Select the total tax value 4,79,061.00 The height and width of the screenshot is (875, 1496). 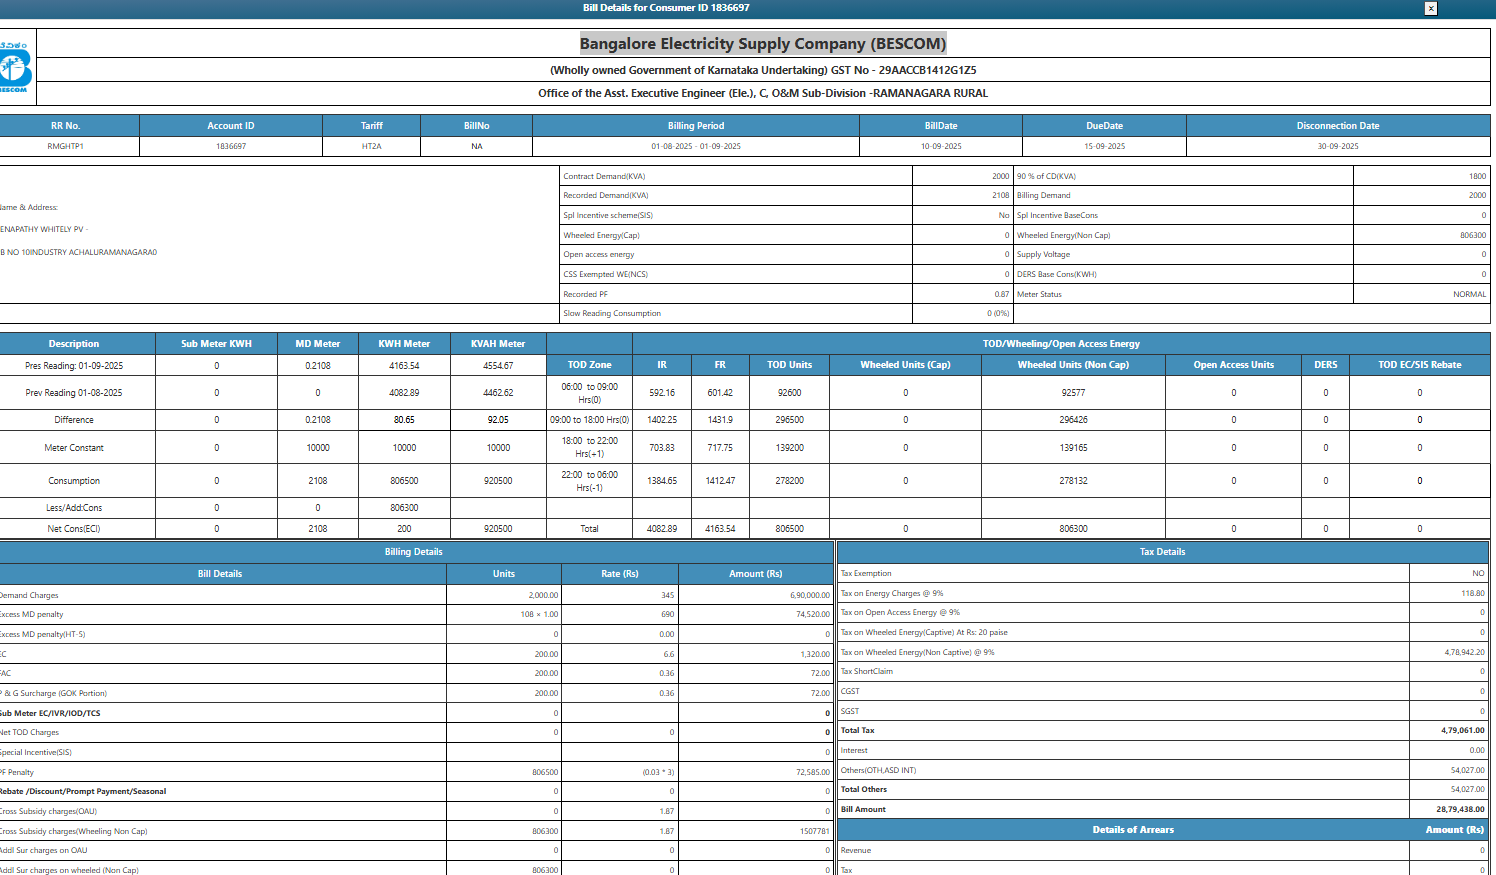(1463, 731)
